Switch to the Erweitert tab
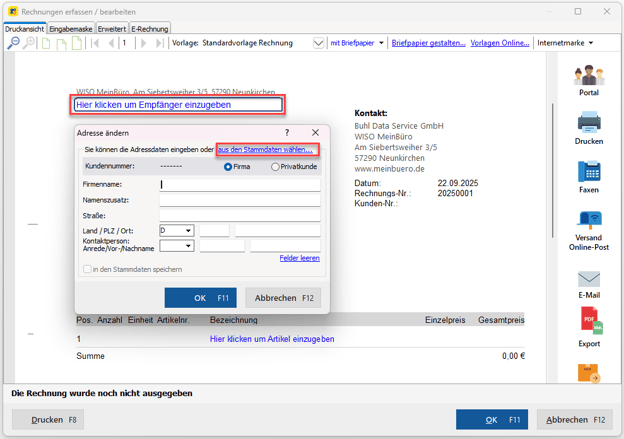This screenshot has width=624, height=439. click(x=112, y=29)
